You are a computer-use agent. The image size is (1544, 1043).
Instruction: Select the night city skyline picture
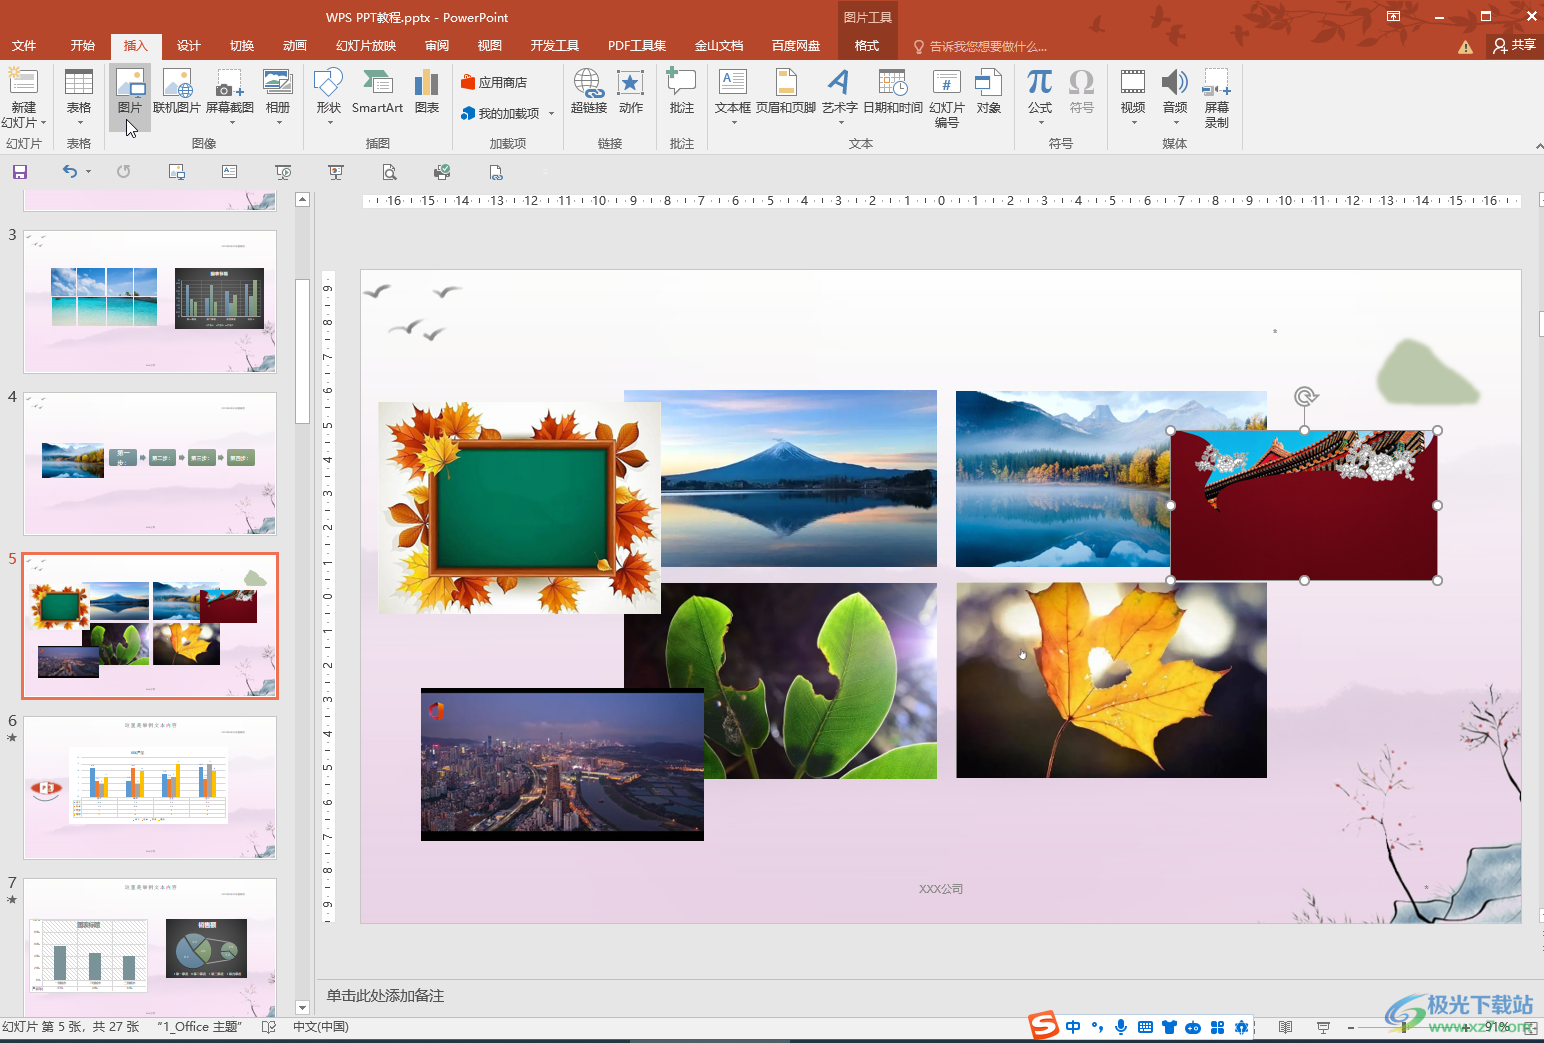562,764
